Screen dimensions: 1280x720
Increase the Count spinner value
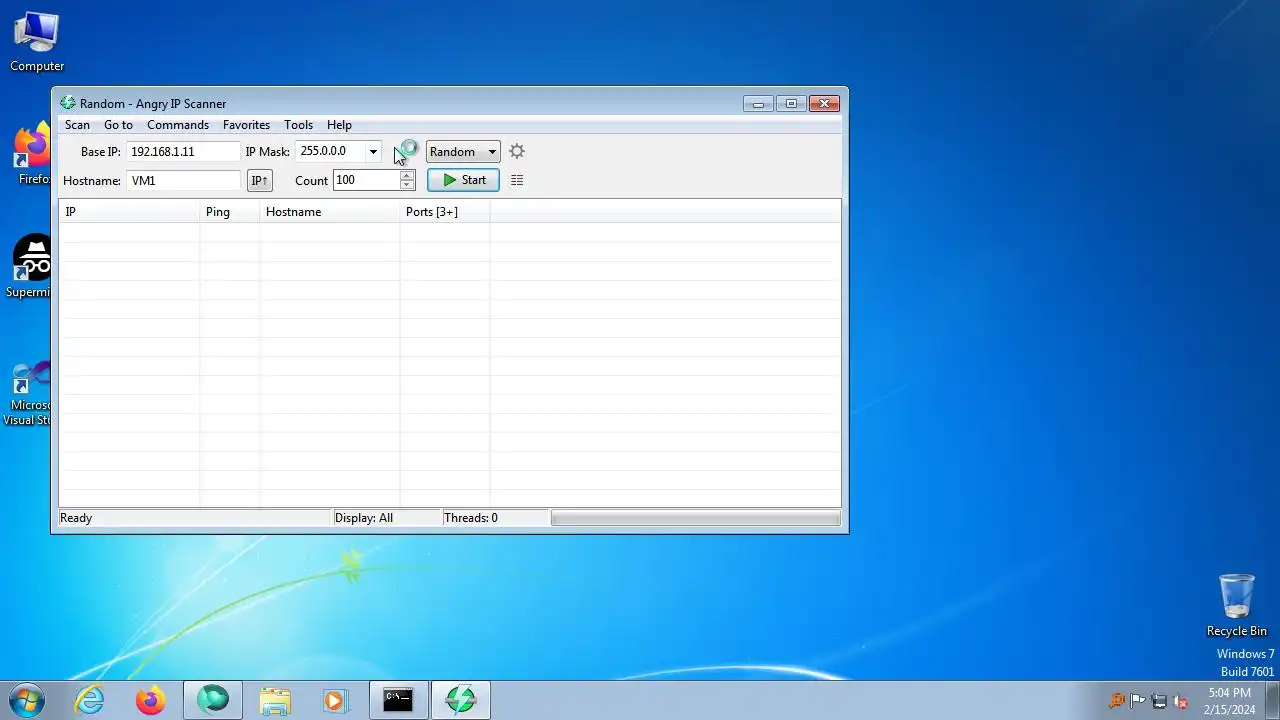407,175
